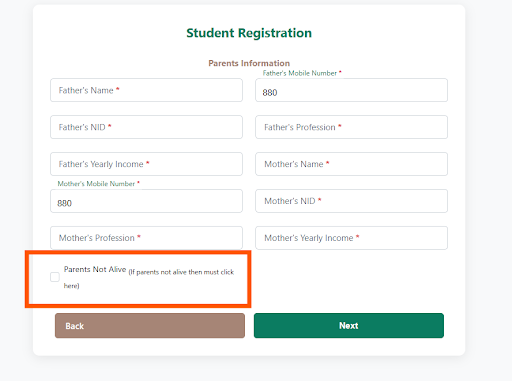Focus the Mother's NID field
Viewport: 512px width, 381px height.
click(x=351, y=201)
